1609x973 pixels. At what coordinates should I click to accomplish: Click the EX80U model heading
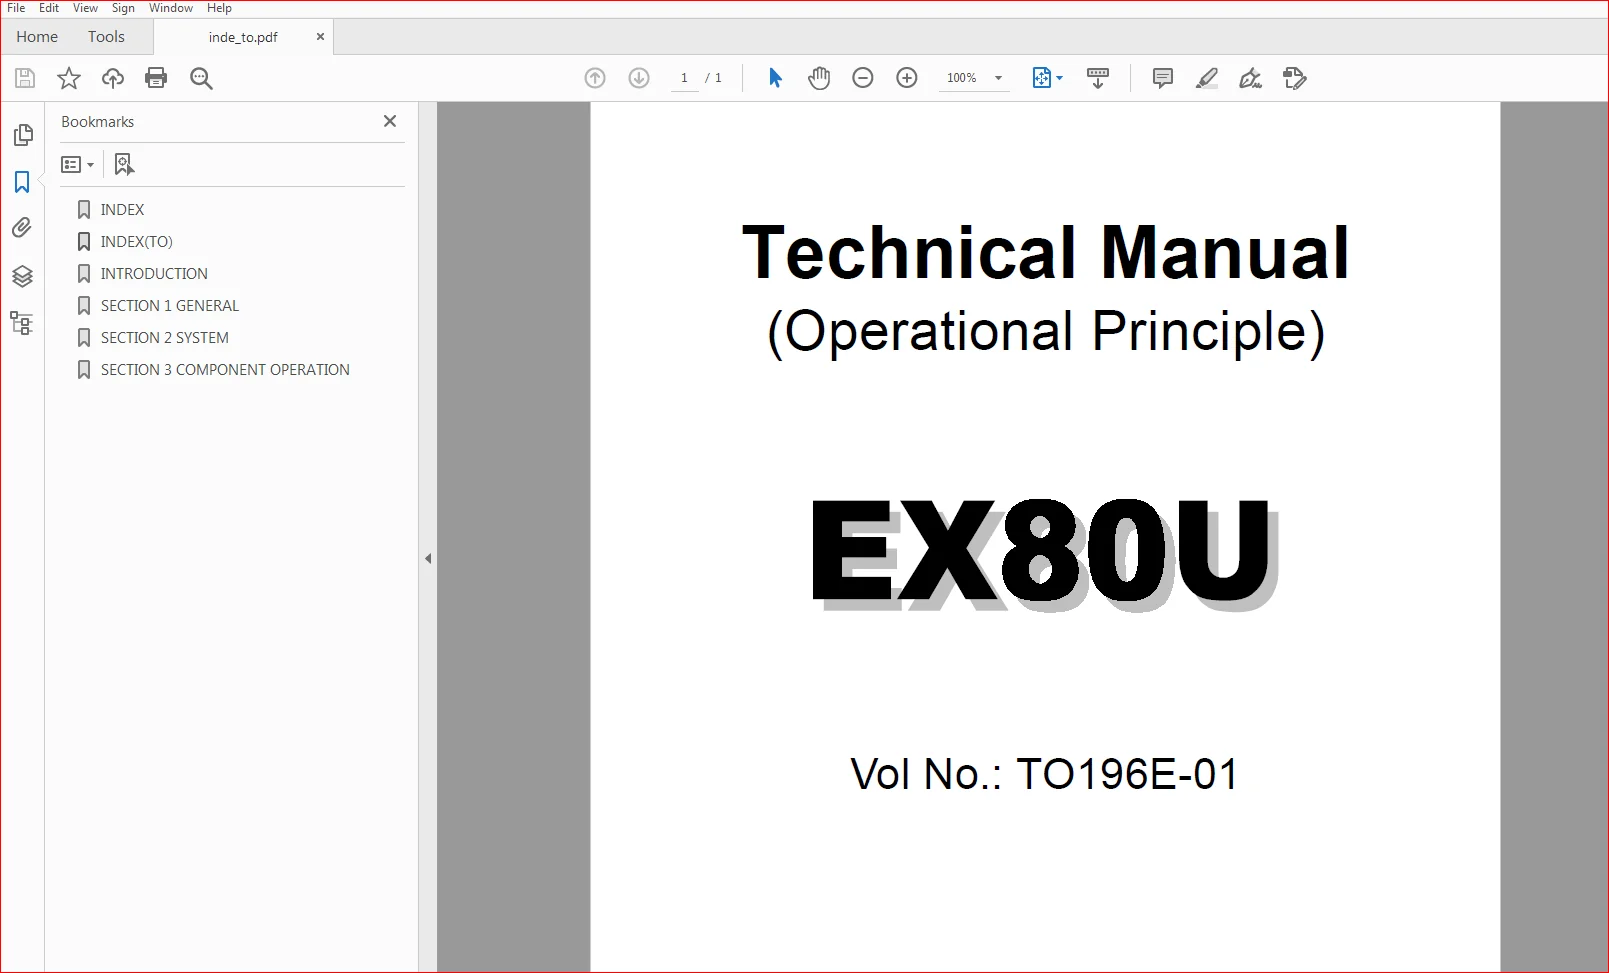coord(1044,553)
